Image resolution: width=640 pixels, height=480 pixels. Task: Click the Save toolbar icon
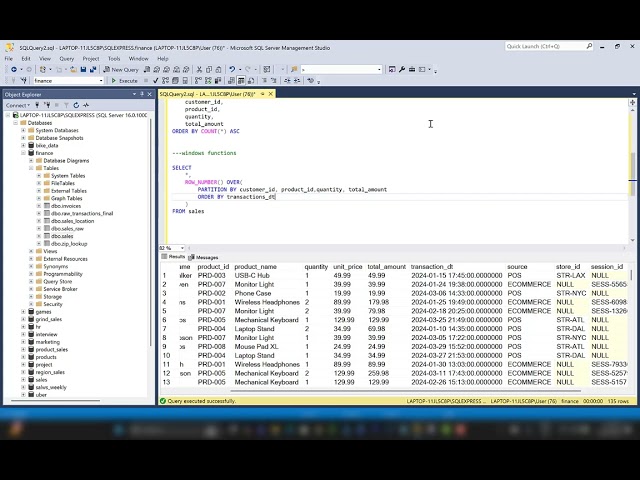(x=83, y=69)
